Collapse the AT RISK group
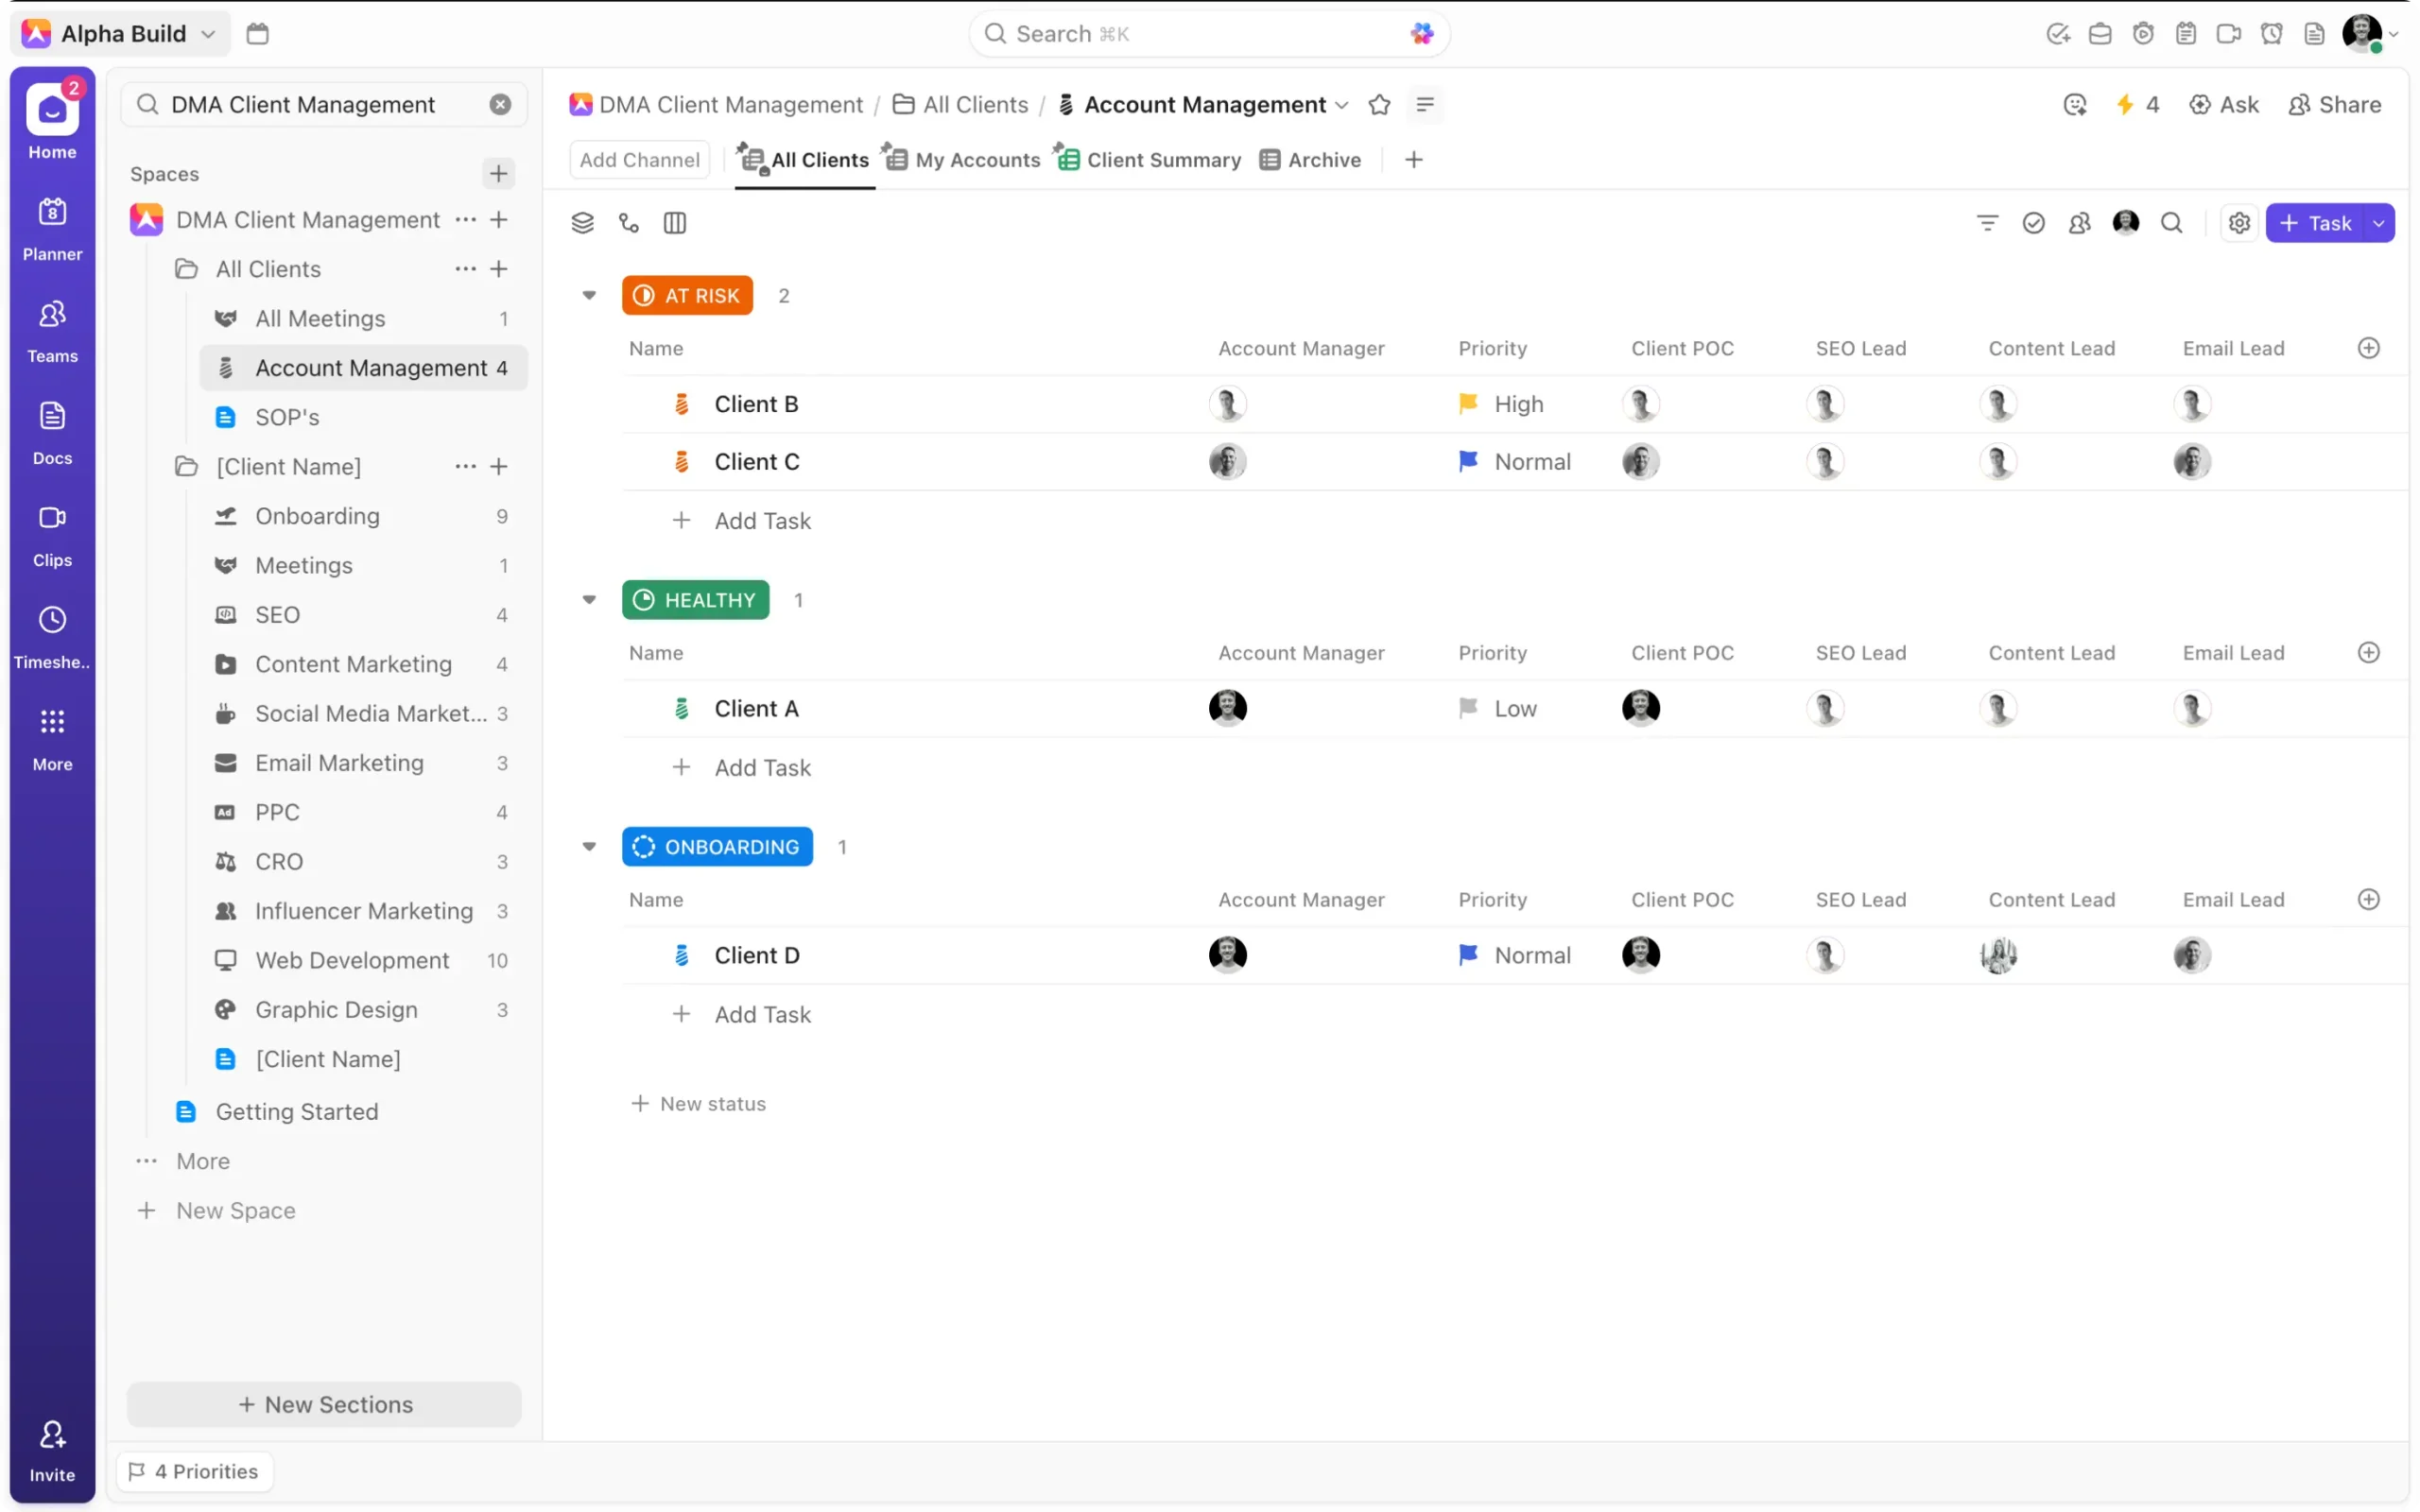 [x=589, y=295]
